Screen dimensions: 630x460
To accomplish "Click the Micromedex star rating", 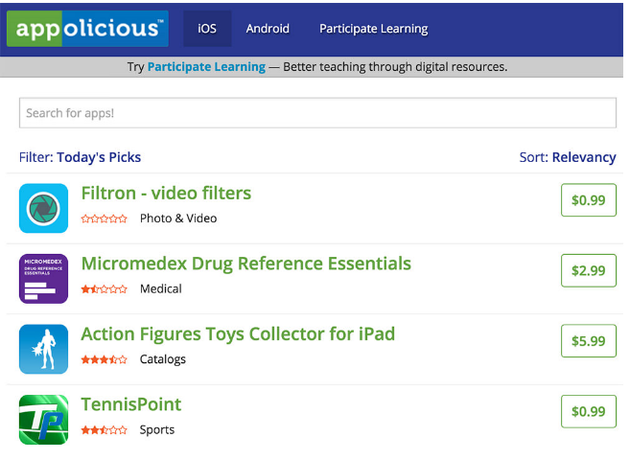I will pos(104,289).
